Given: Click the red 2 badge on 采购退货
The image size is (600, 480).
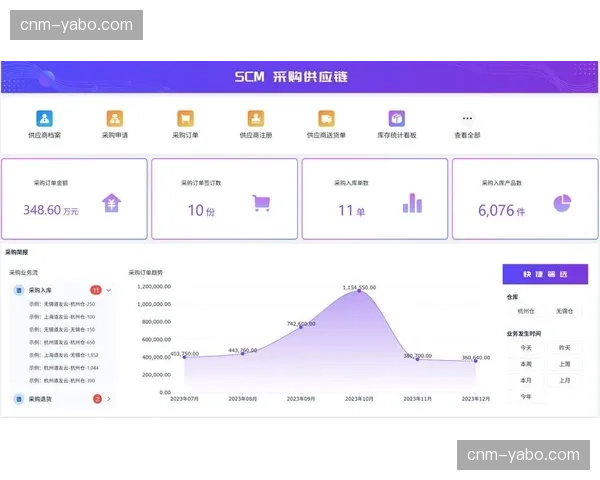Looking at the screenshot, I should [97, 399].
